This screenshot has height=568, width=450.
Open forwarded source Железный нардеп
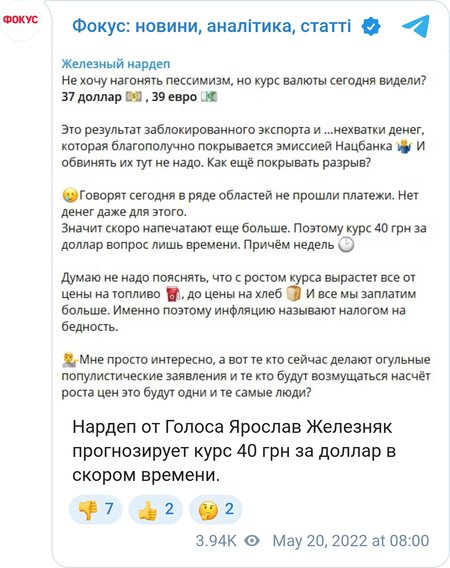[116, 64]
